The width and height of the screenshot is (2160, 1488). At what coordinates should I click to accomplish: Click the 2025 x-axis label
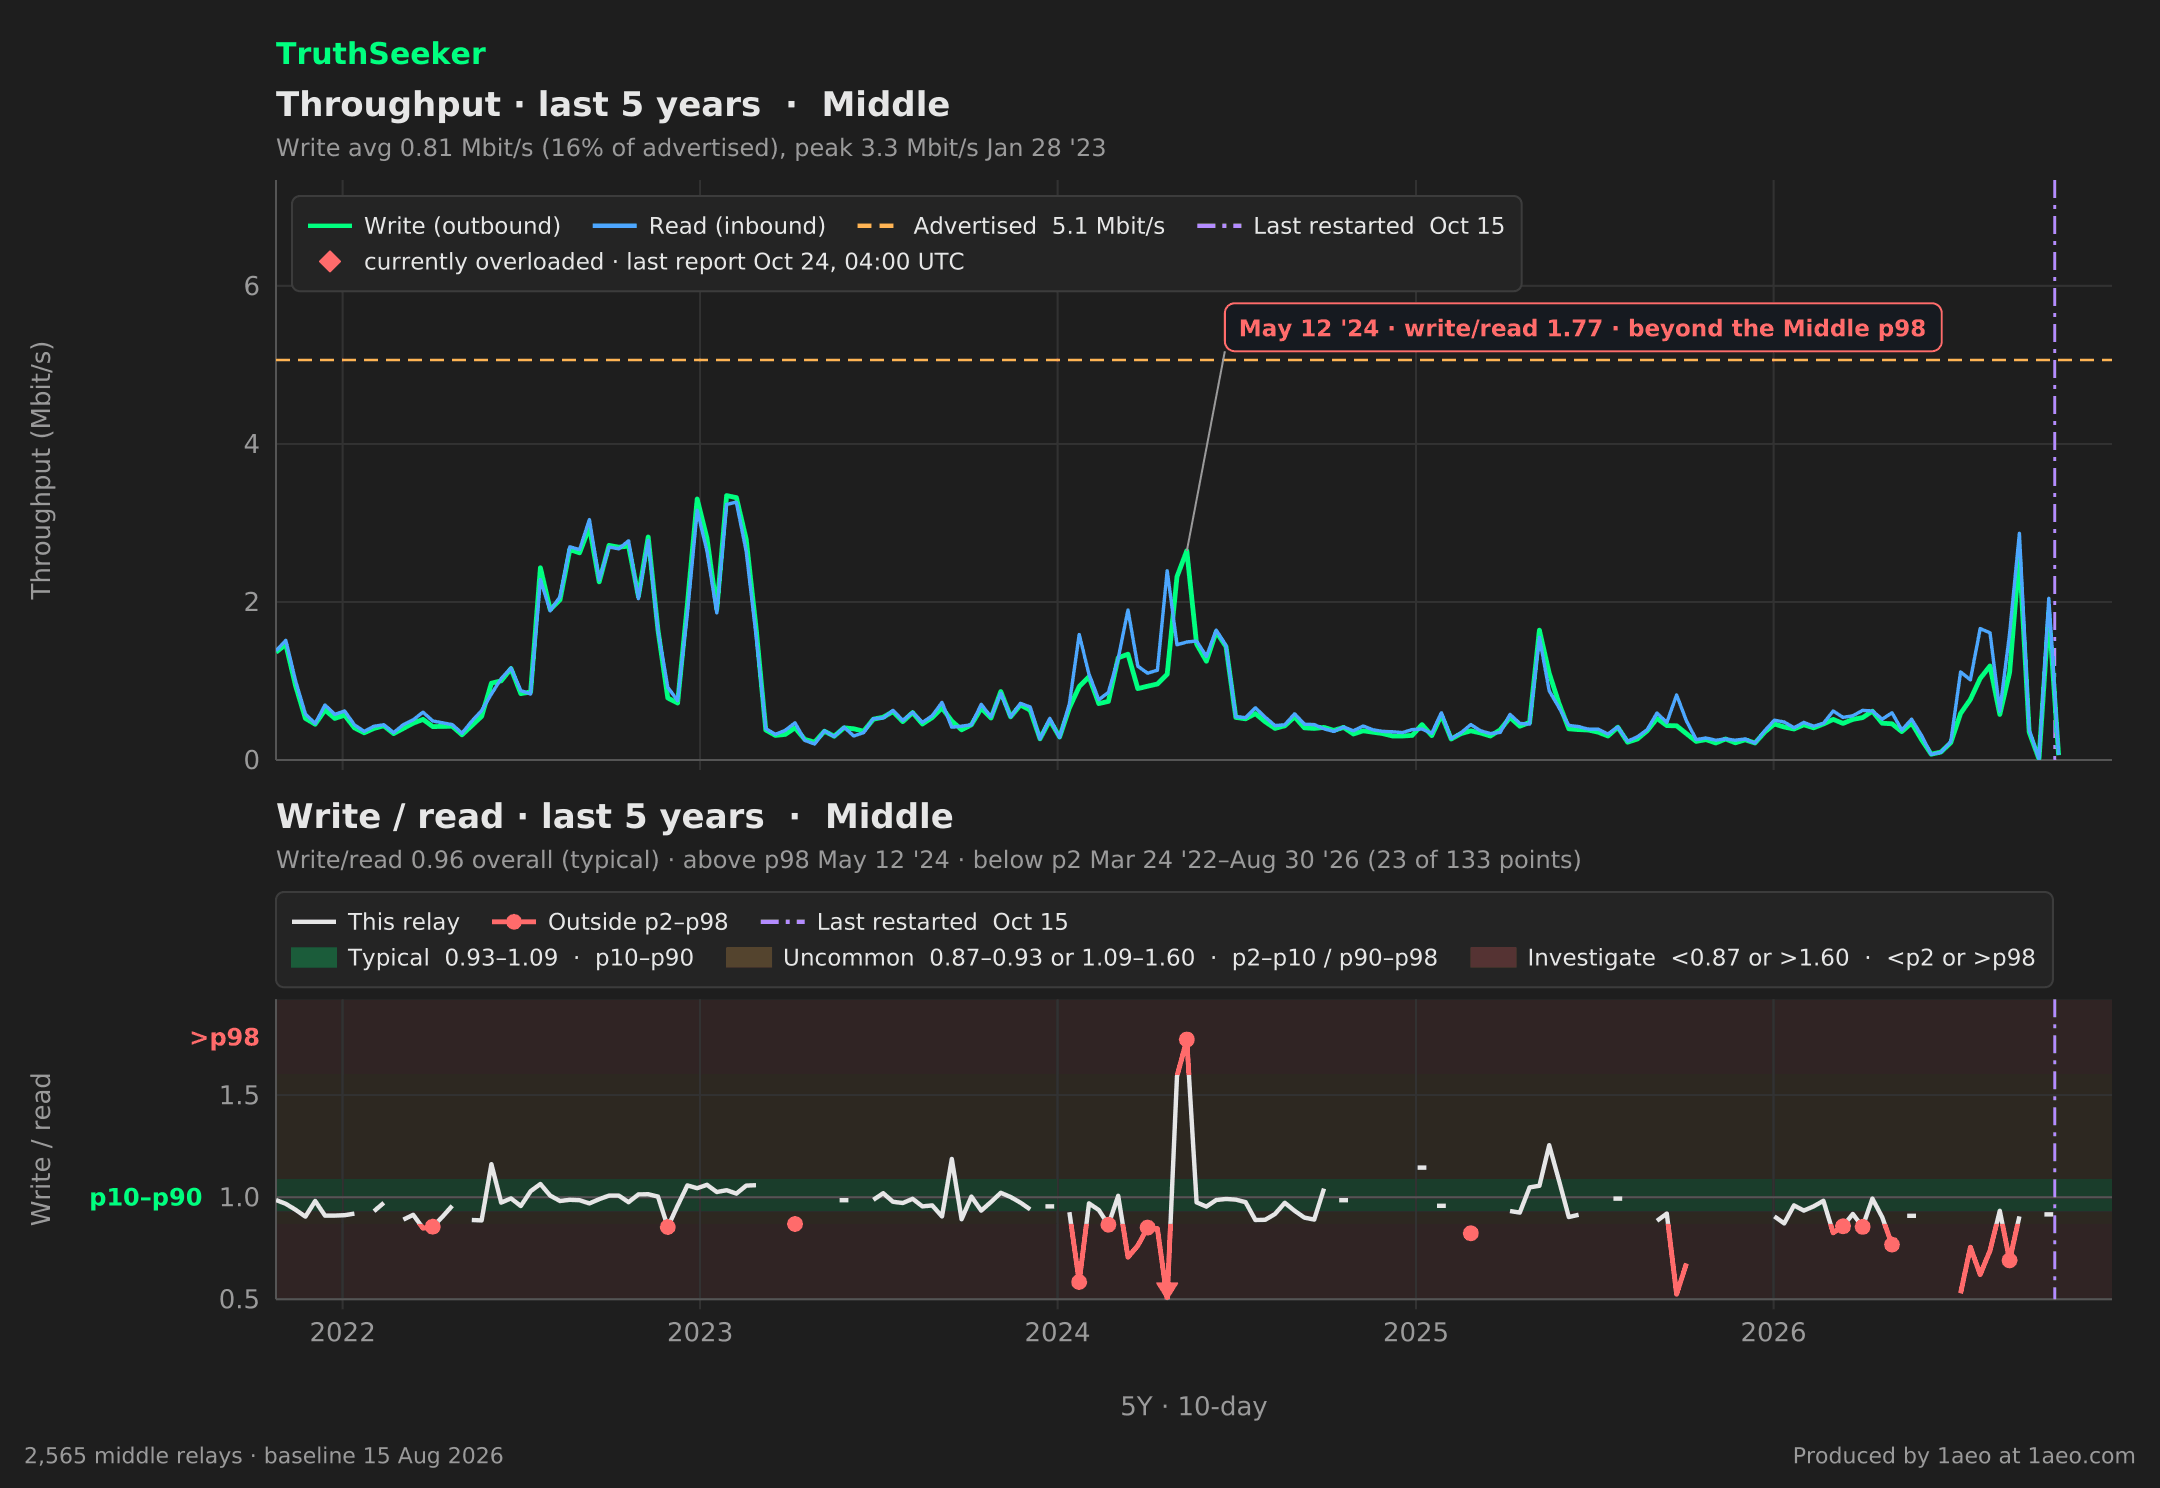1416,1333
